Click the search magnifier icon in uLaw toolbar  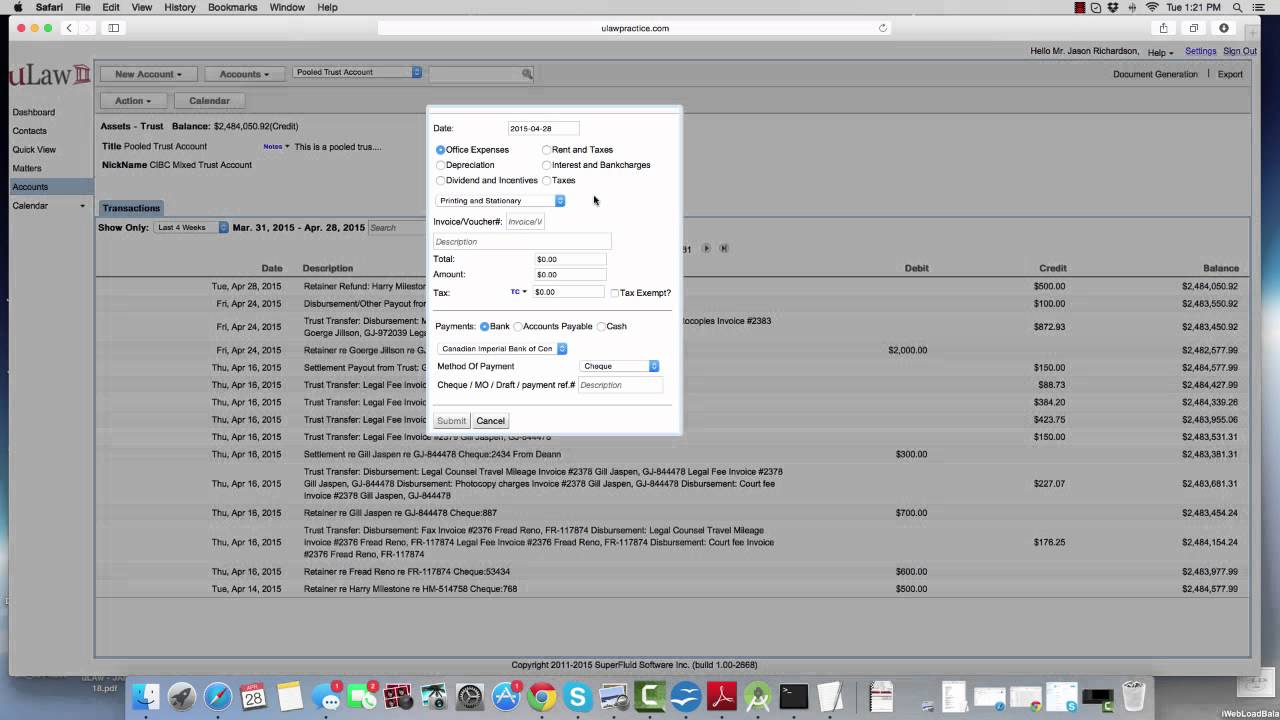527,74
